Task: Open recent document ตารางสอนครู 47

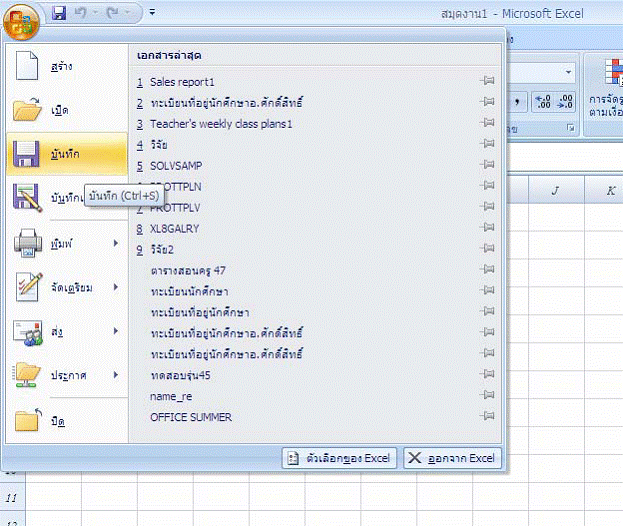Action: pos(315,271)
